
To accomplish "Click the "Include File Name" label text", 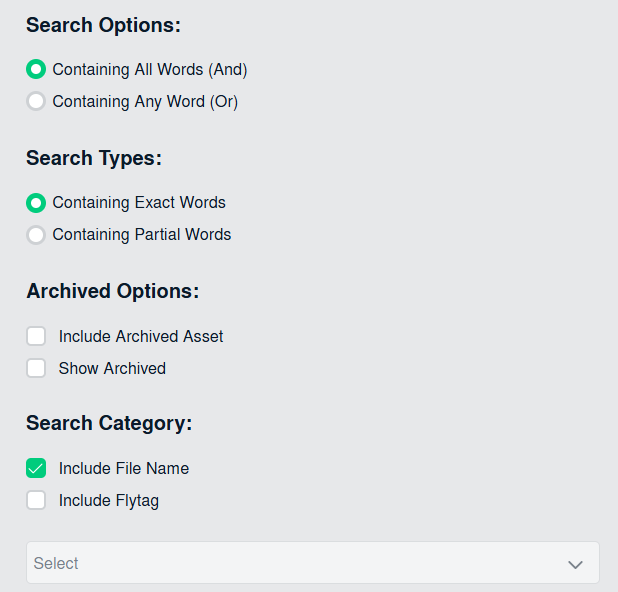I will [x=124, y=469].
